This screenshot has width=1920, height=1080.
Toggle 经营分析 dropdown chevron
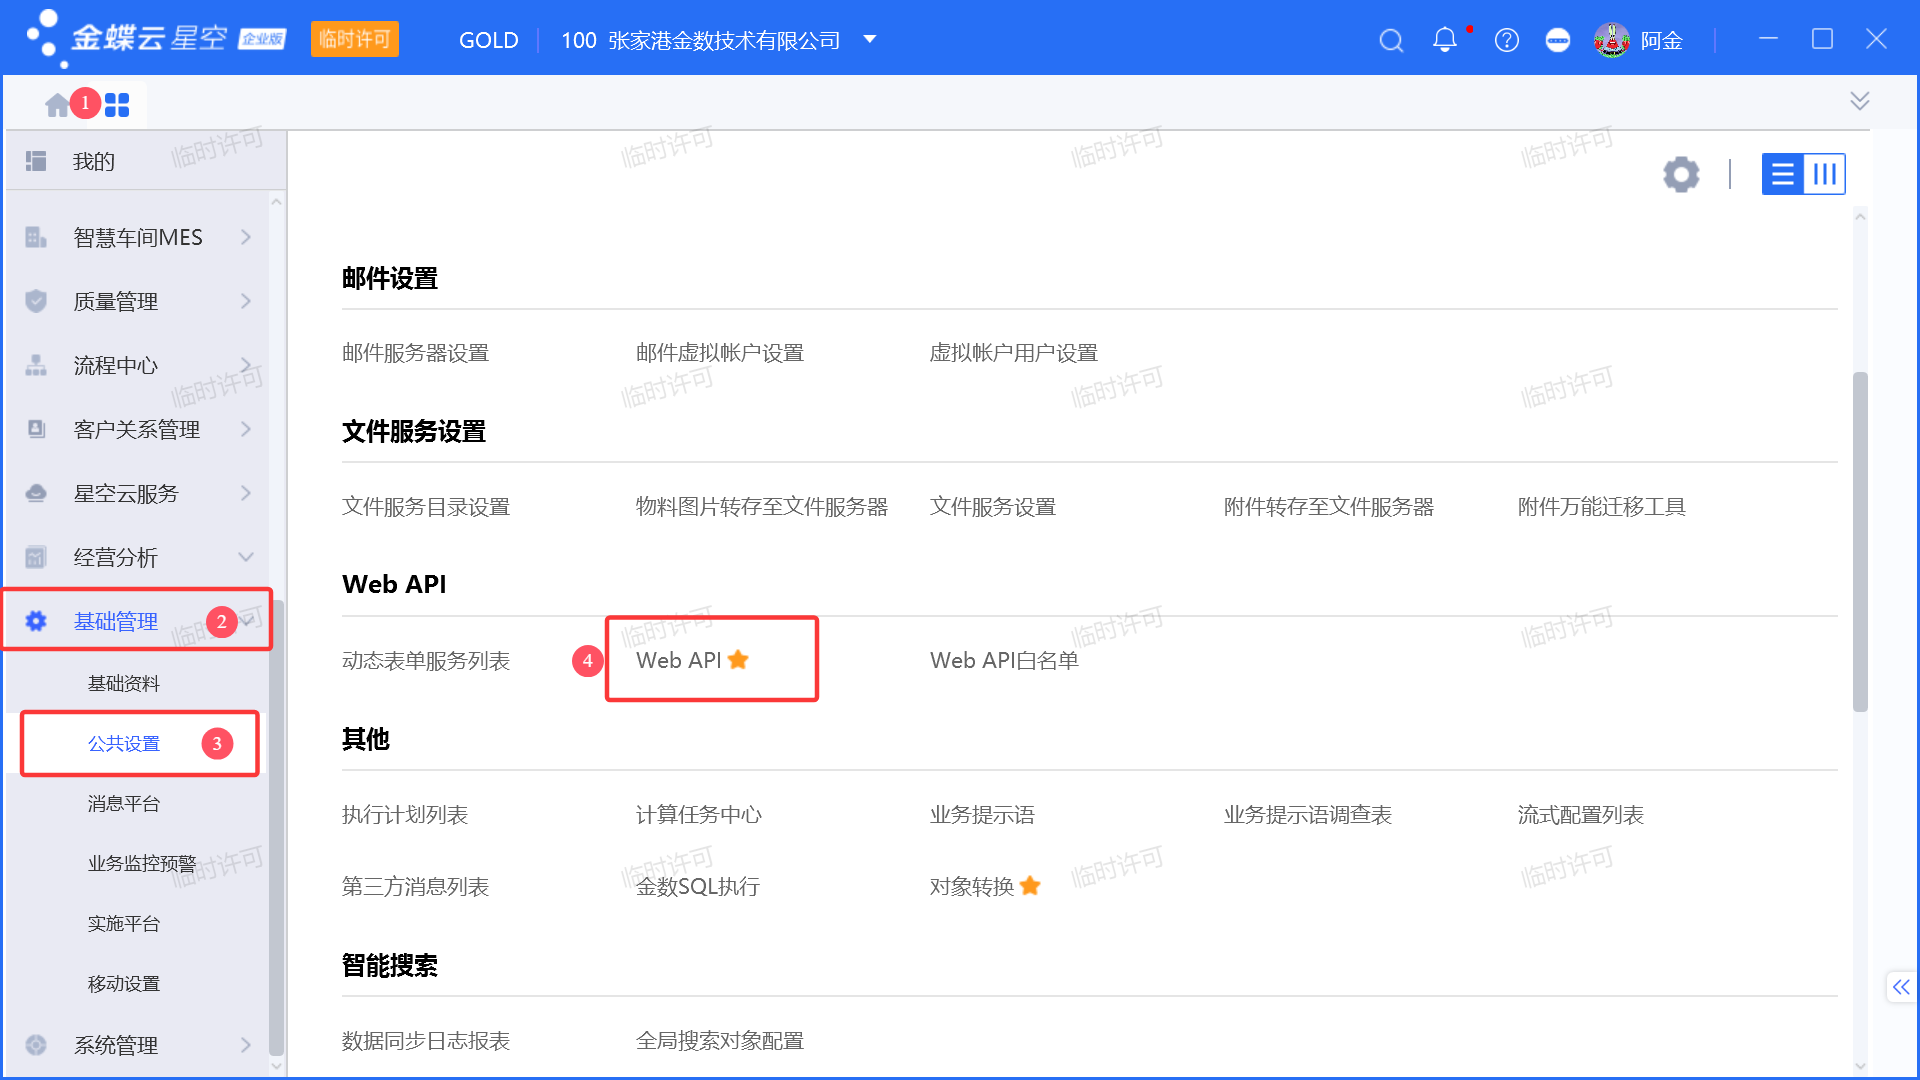click(x=246, y=557)
